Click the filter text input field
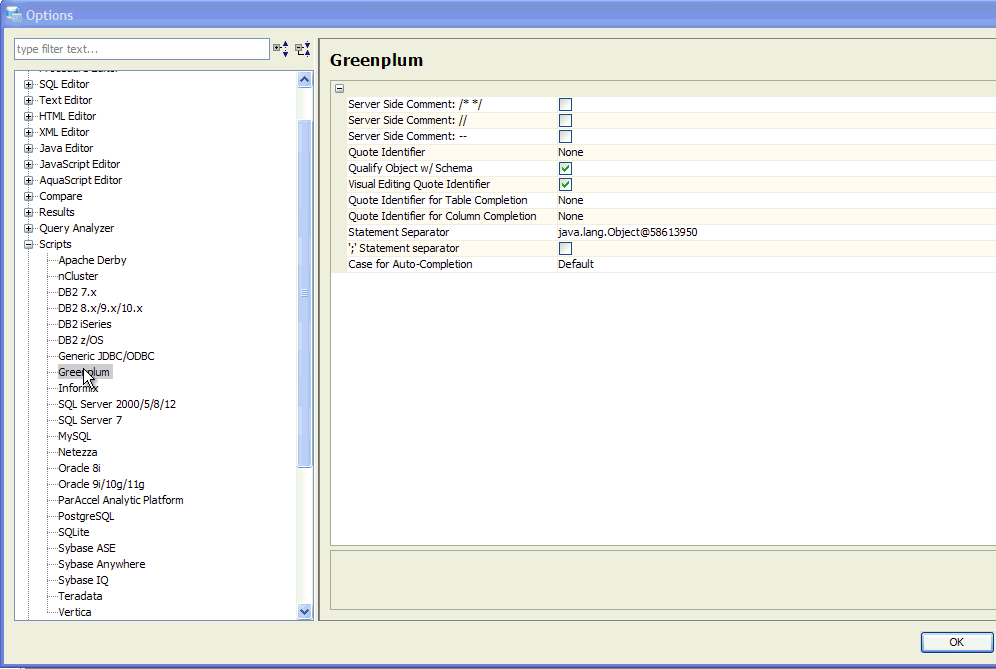This screenshot has width=996, height=669. pos(142,49)
